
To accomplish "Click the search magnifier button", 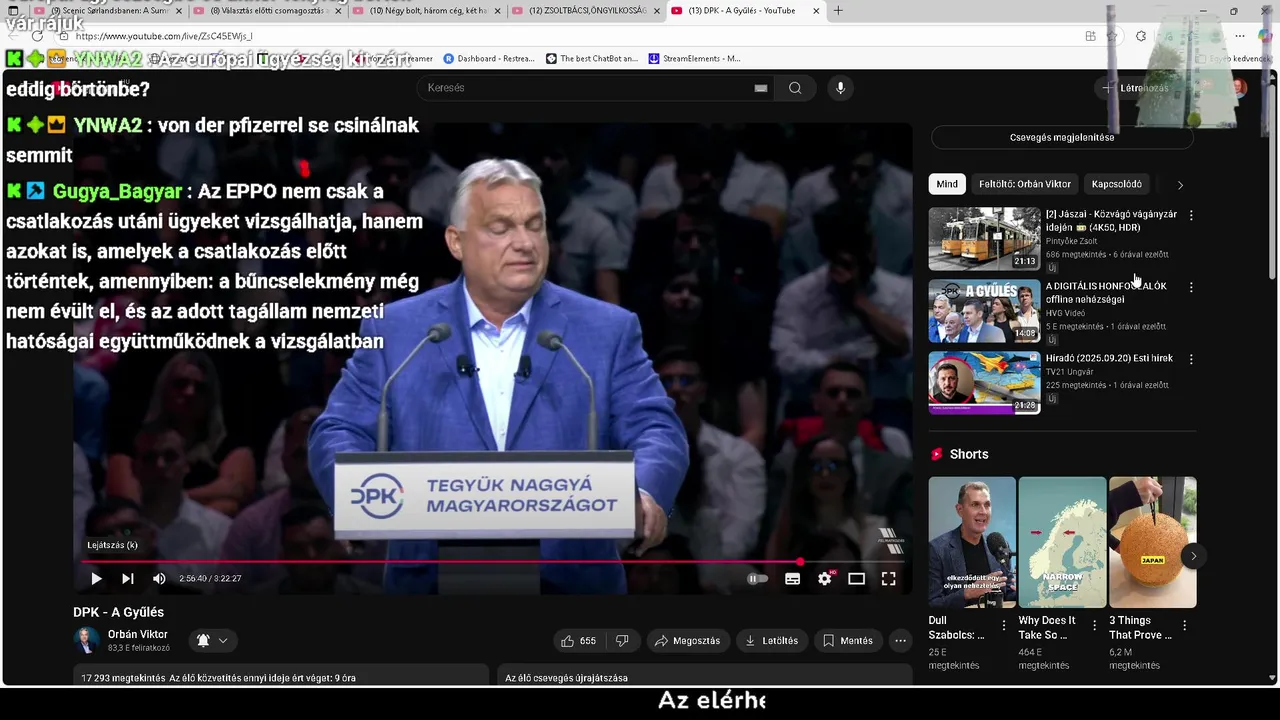I will click(795, 88).
